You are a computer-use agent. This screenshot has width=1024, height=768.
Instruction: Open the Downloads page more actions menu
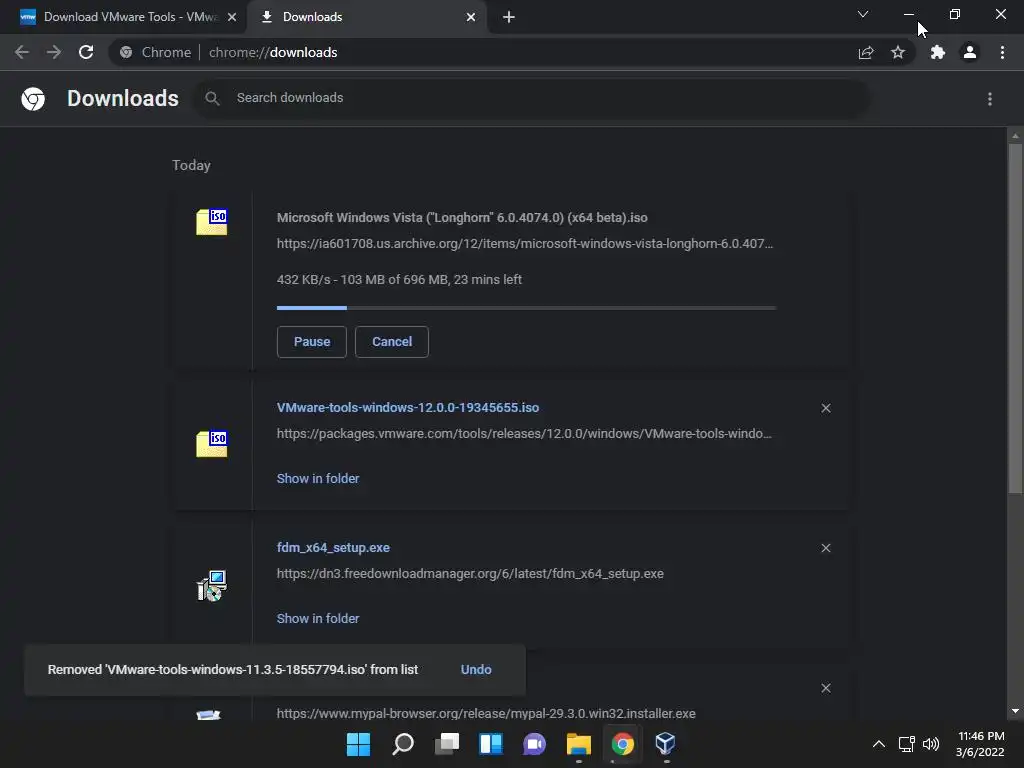tap(990, 99)
